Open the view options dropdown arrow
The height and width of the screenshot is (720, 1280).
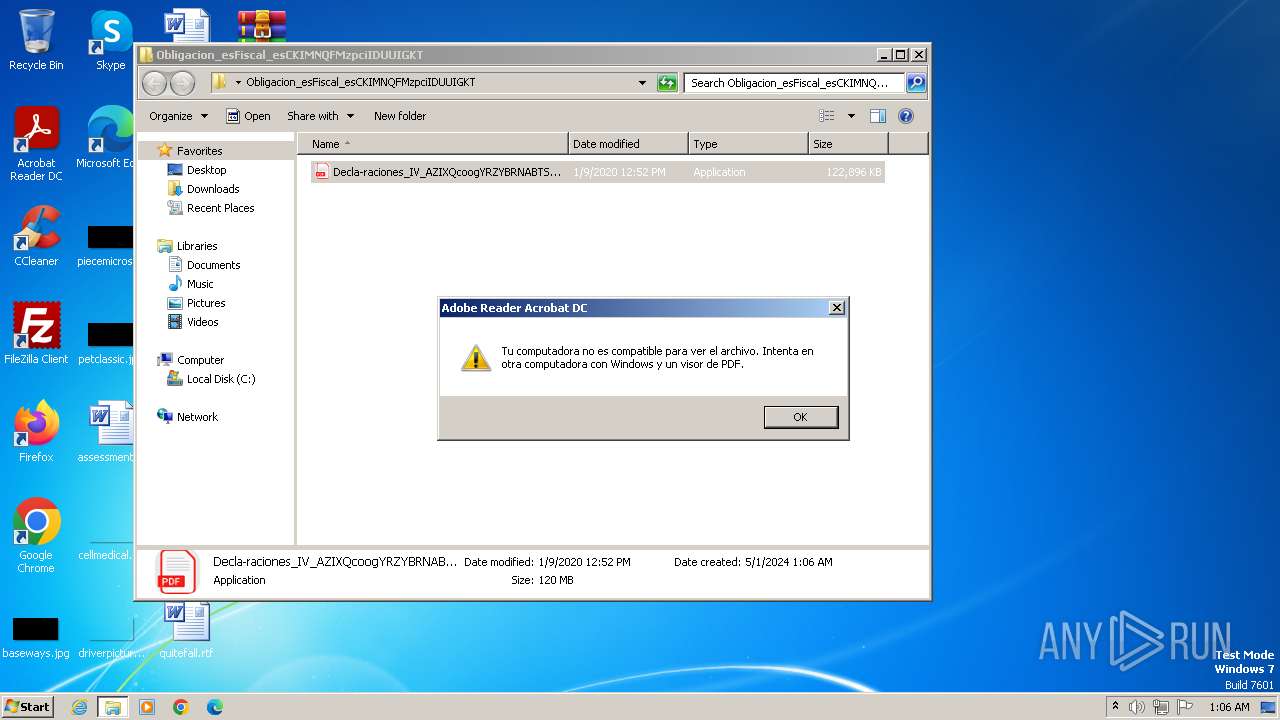(x=851, y=116)
